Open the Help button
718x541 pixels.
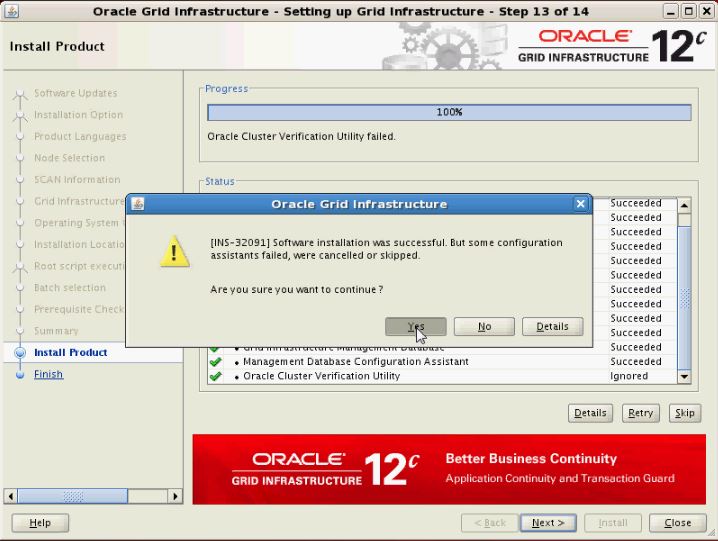pos(40,523)
